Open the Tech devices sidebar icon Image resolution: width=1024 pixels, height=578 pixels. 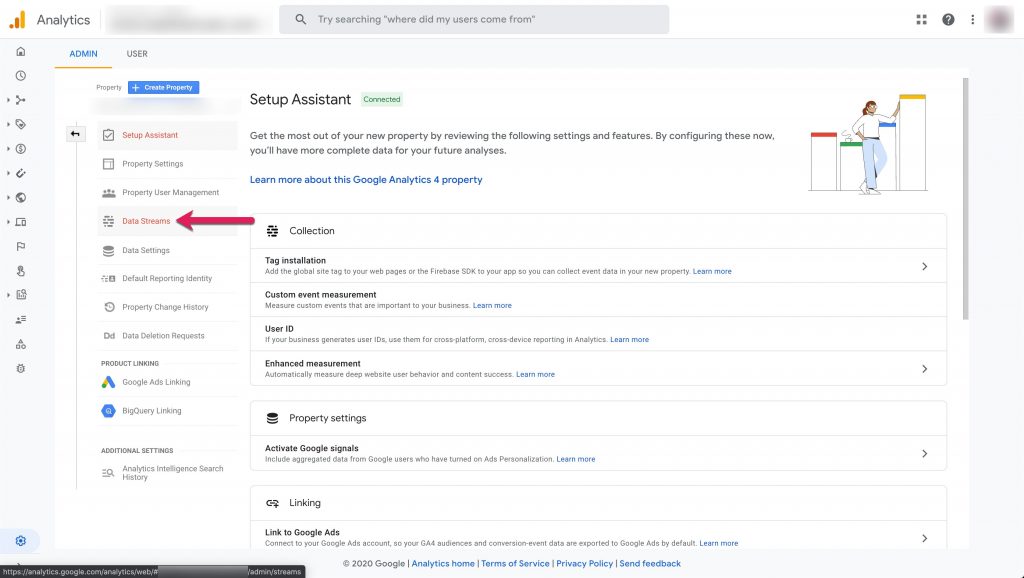21,222
